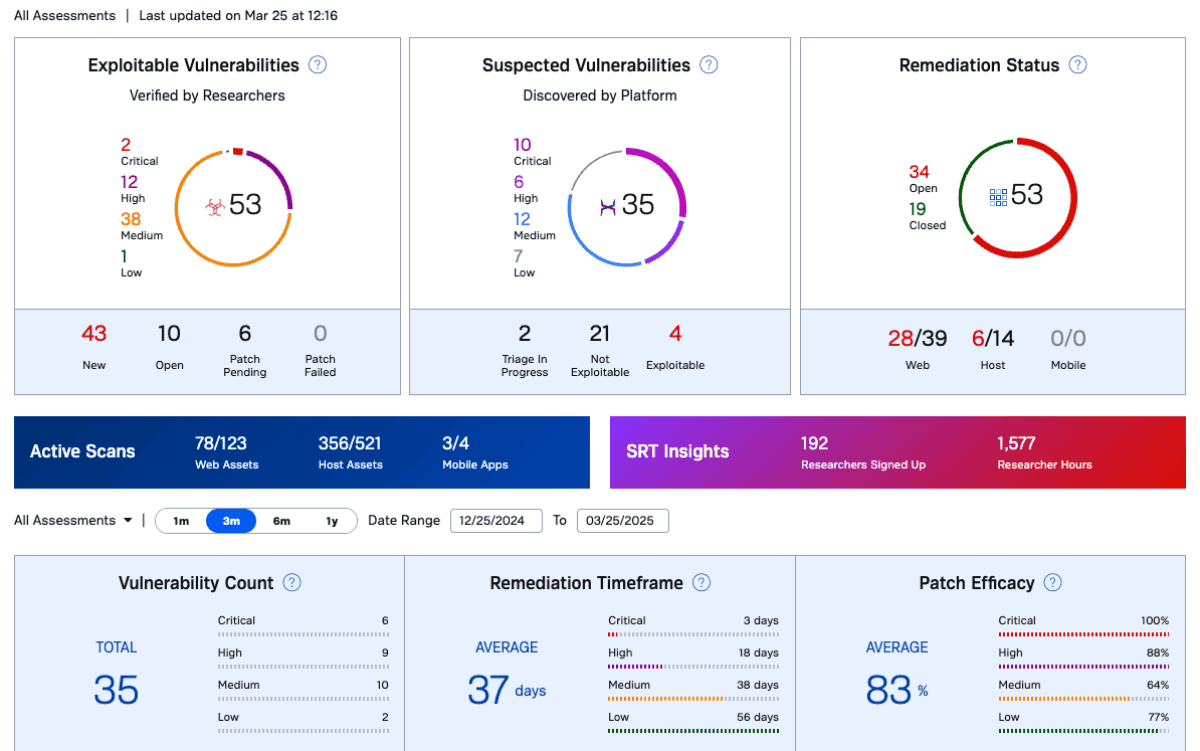Image resolution: width=1200 pixels, height=751 pixels.
Task: Select the 6m time range option
Action: pyautogui.click(x=282, y=521)
